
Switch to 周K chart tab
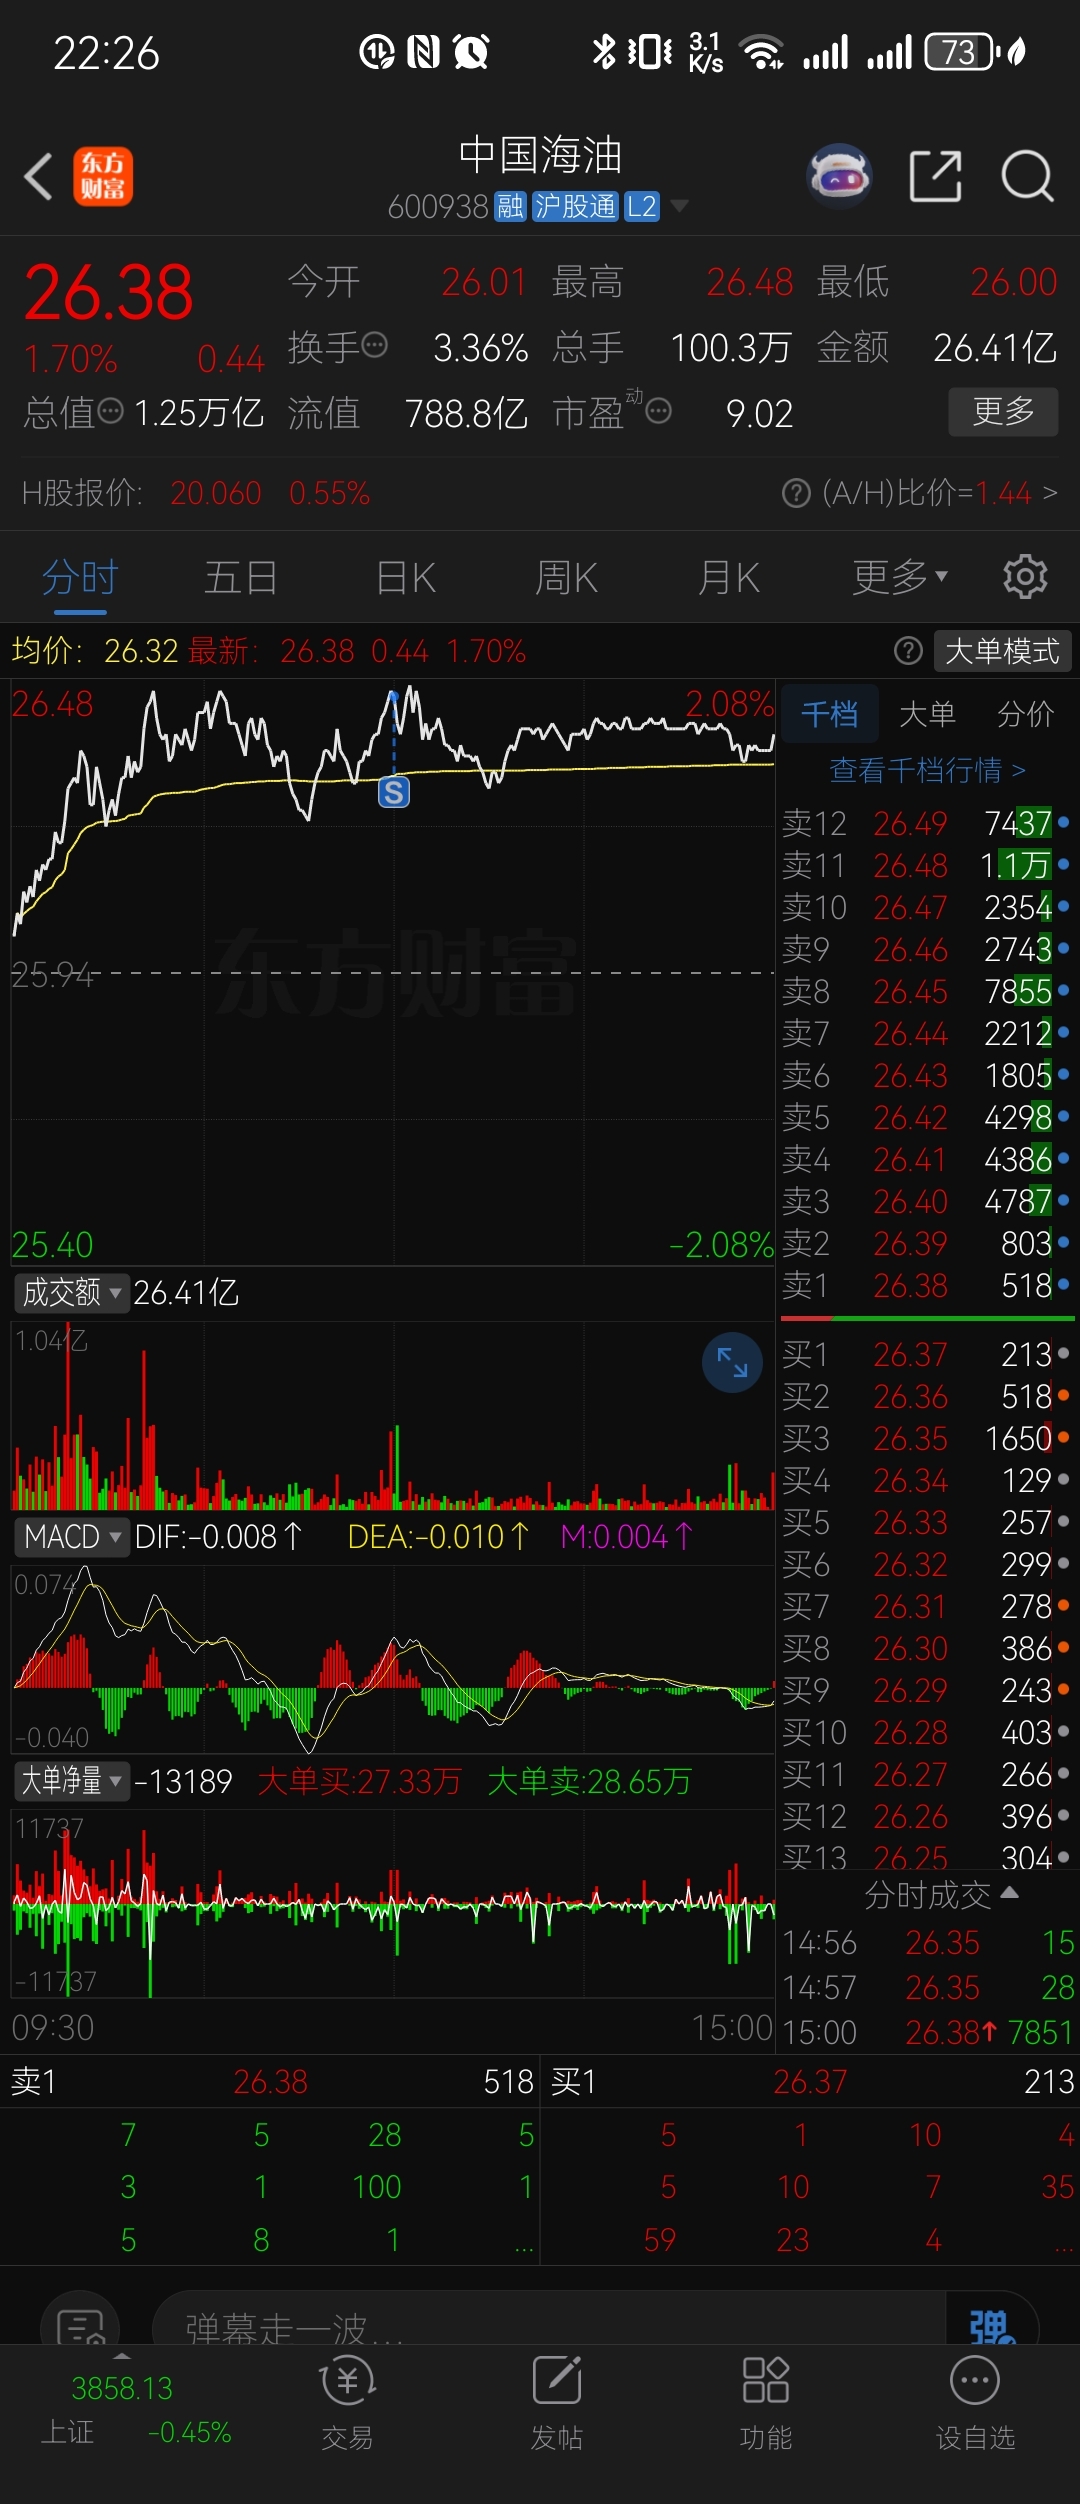point(566,577)
